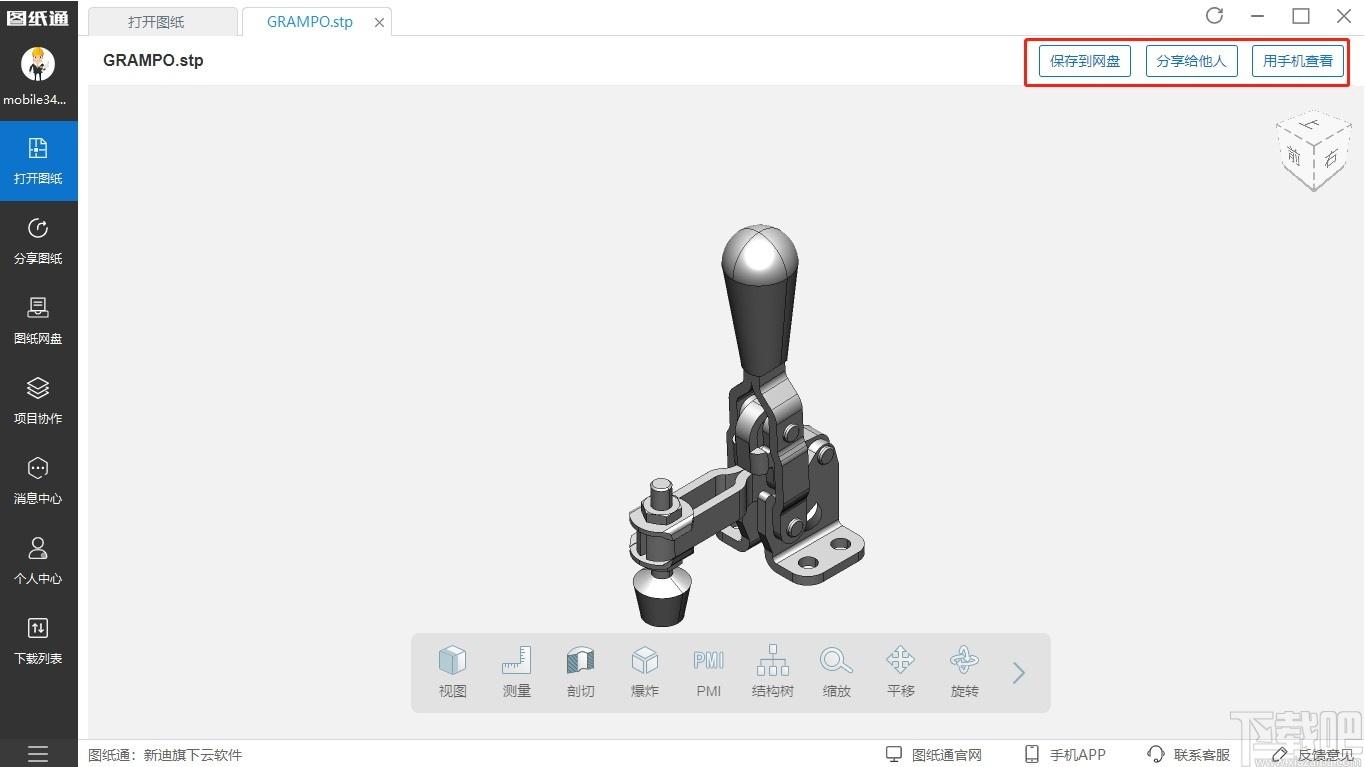Open the 结构树 structure tree

point(773,672)
